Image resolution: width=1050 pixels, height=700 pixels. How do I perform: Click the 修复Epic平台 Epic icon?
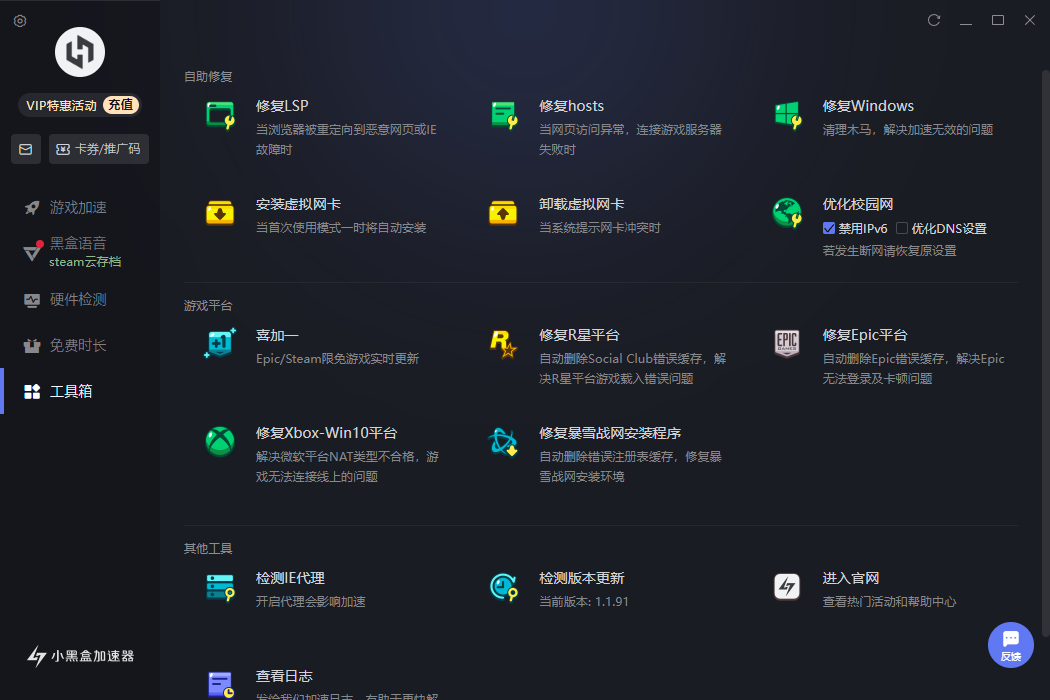[x=787, y=344]
